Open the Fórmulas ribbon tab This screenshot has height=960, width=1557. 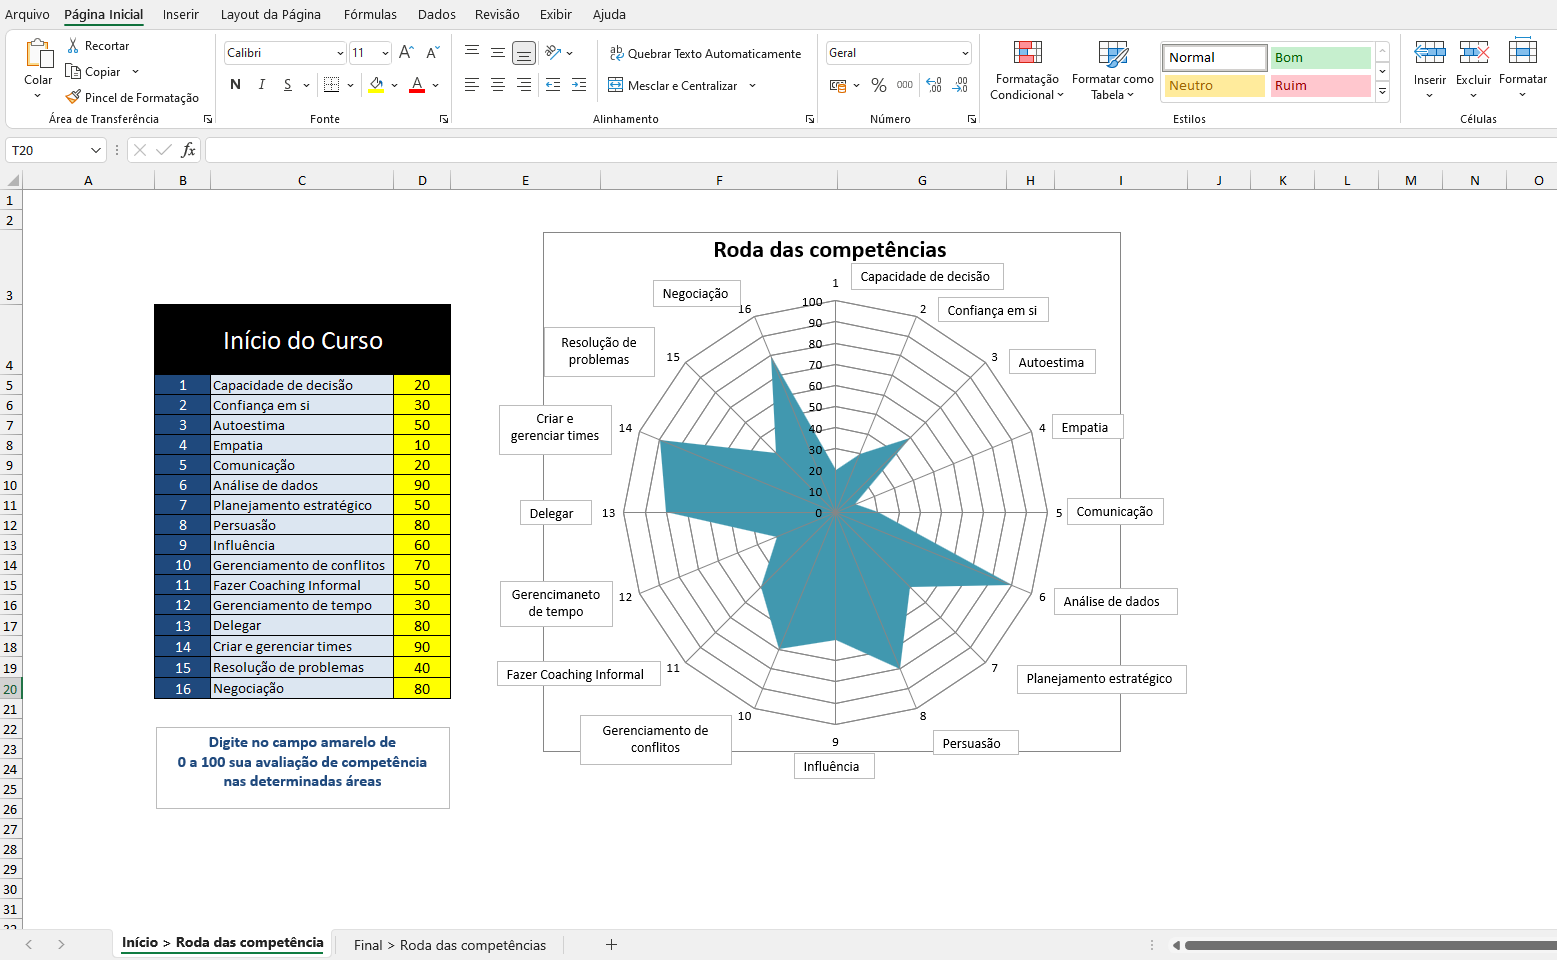[x=370, y=14]
